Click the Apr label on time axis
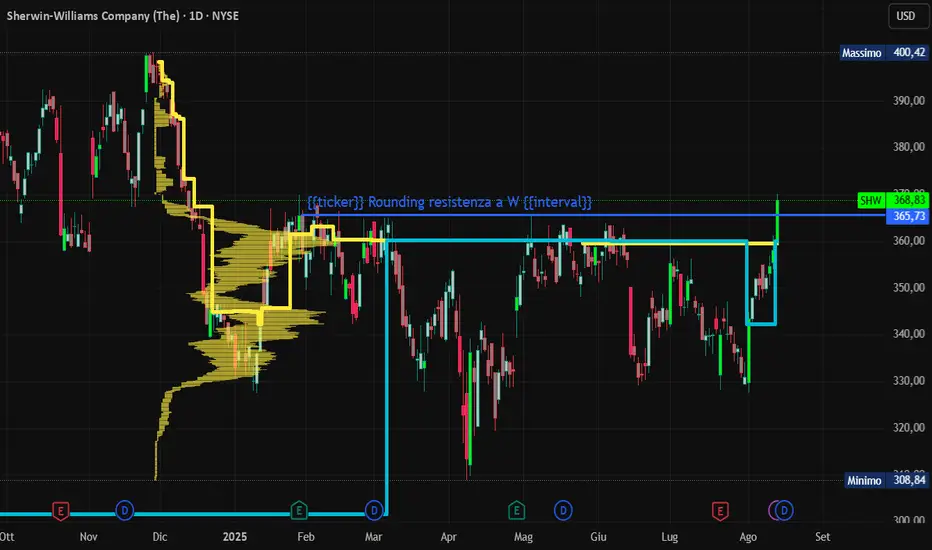 [x=449, y=537]
